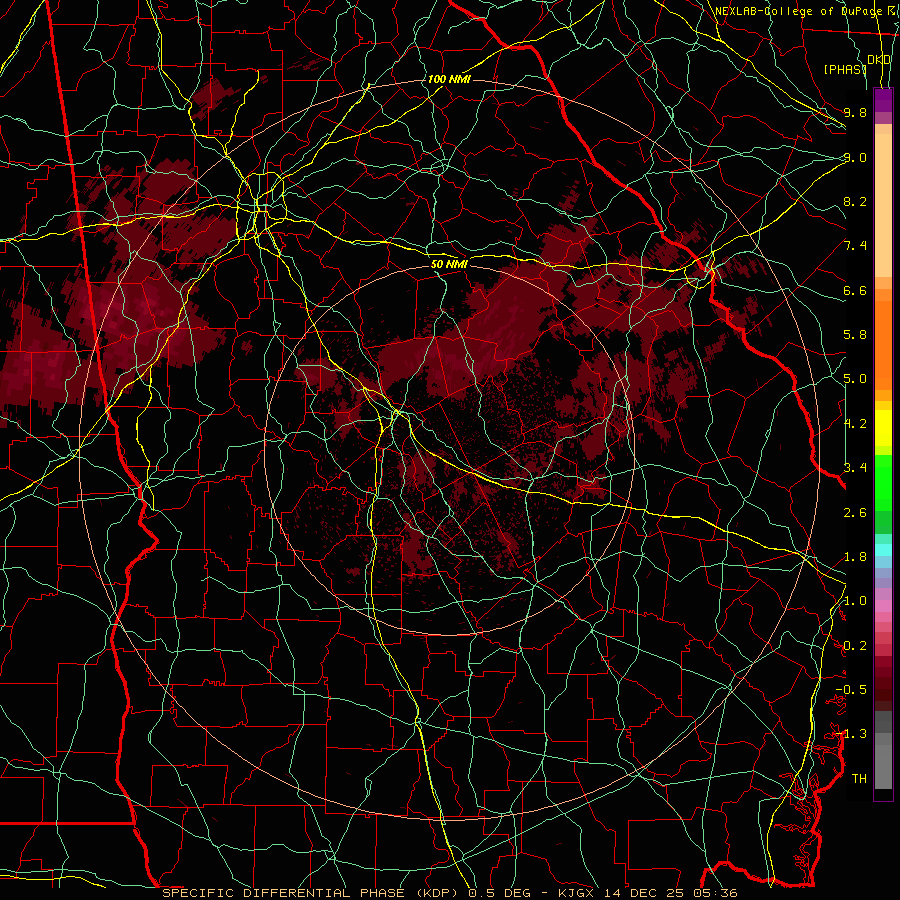Viewport: 900px width, 900px height.
Task: Click the "NEXLAB-College of DuPage" header text
Action: click(x=800, y=11)
